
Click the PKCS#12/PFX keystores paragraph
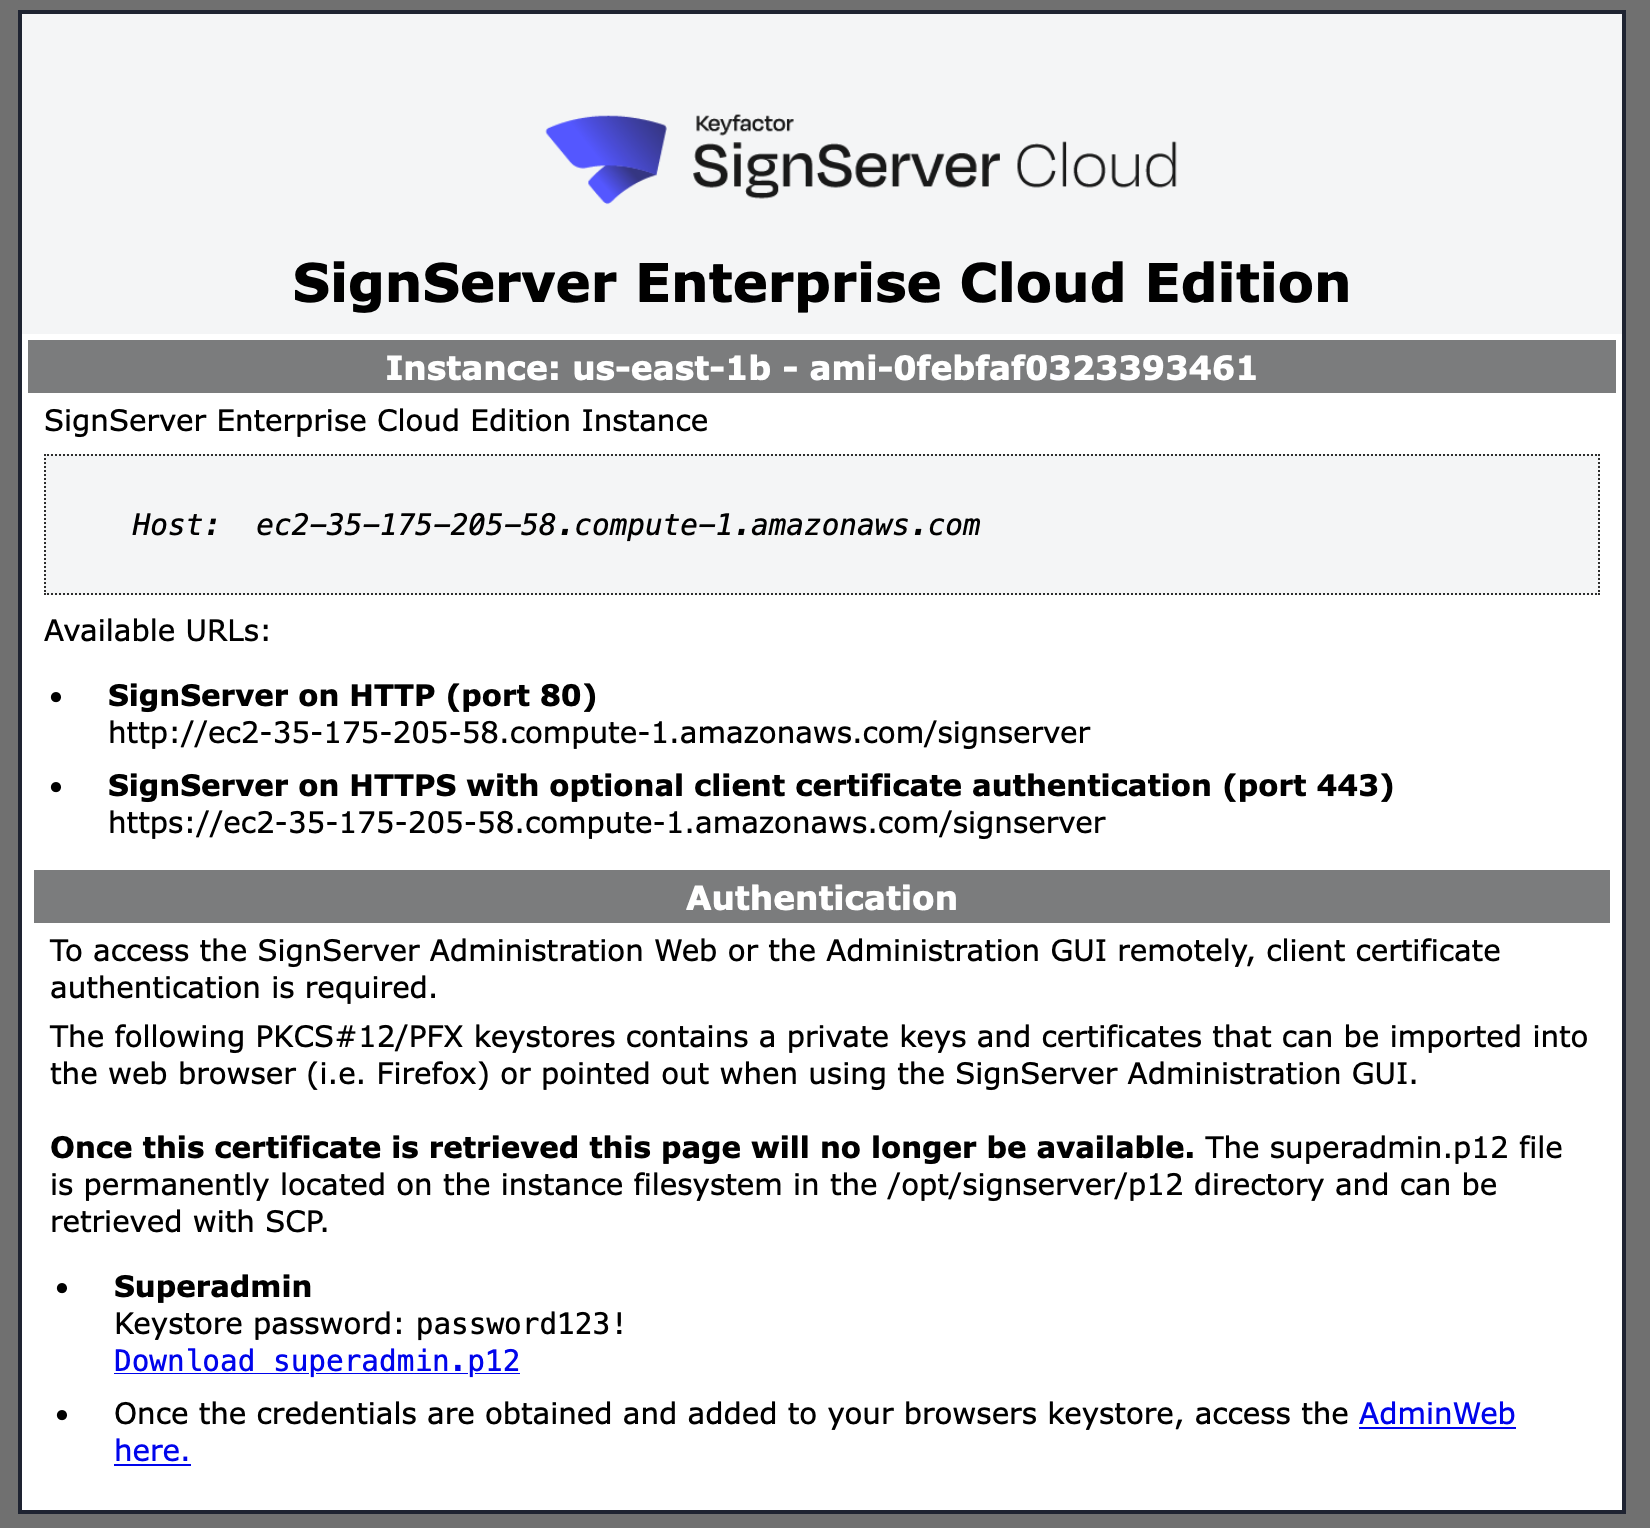818,1055
